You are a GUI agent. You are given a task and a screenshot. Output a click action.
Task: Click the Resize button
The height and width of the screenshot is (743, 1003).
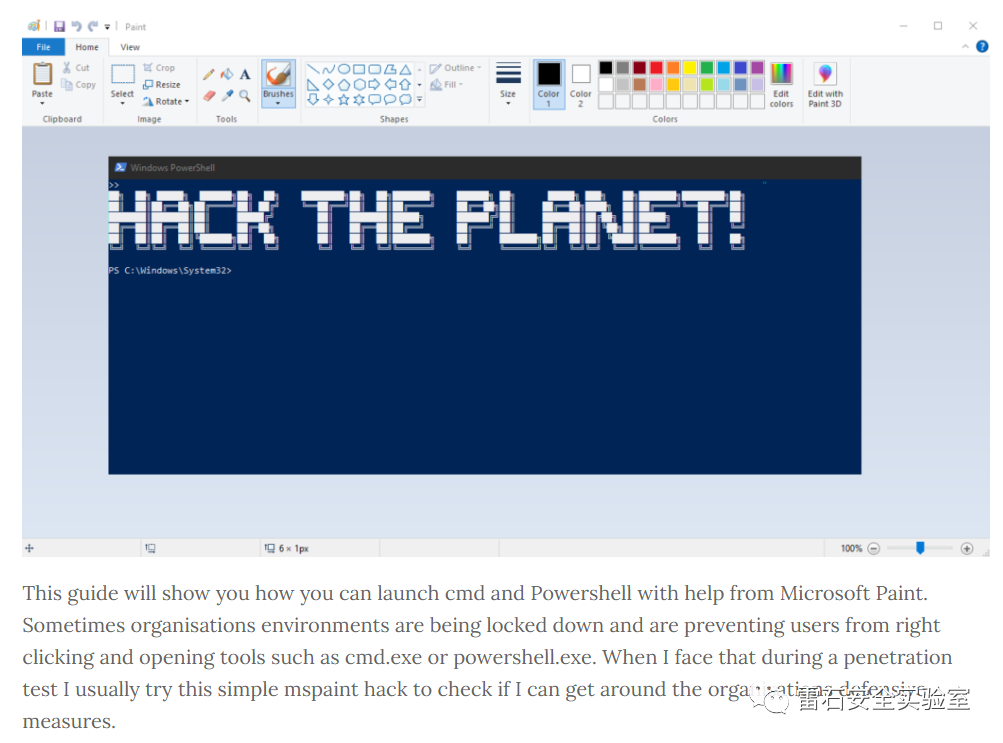[x=162, y=84]
